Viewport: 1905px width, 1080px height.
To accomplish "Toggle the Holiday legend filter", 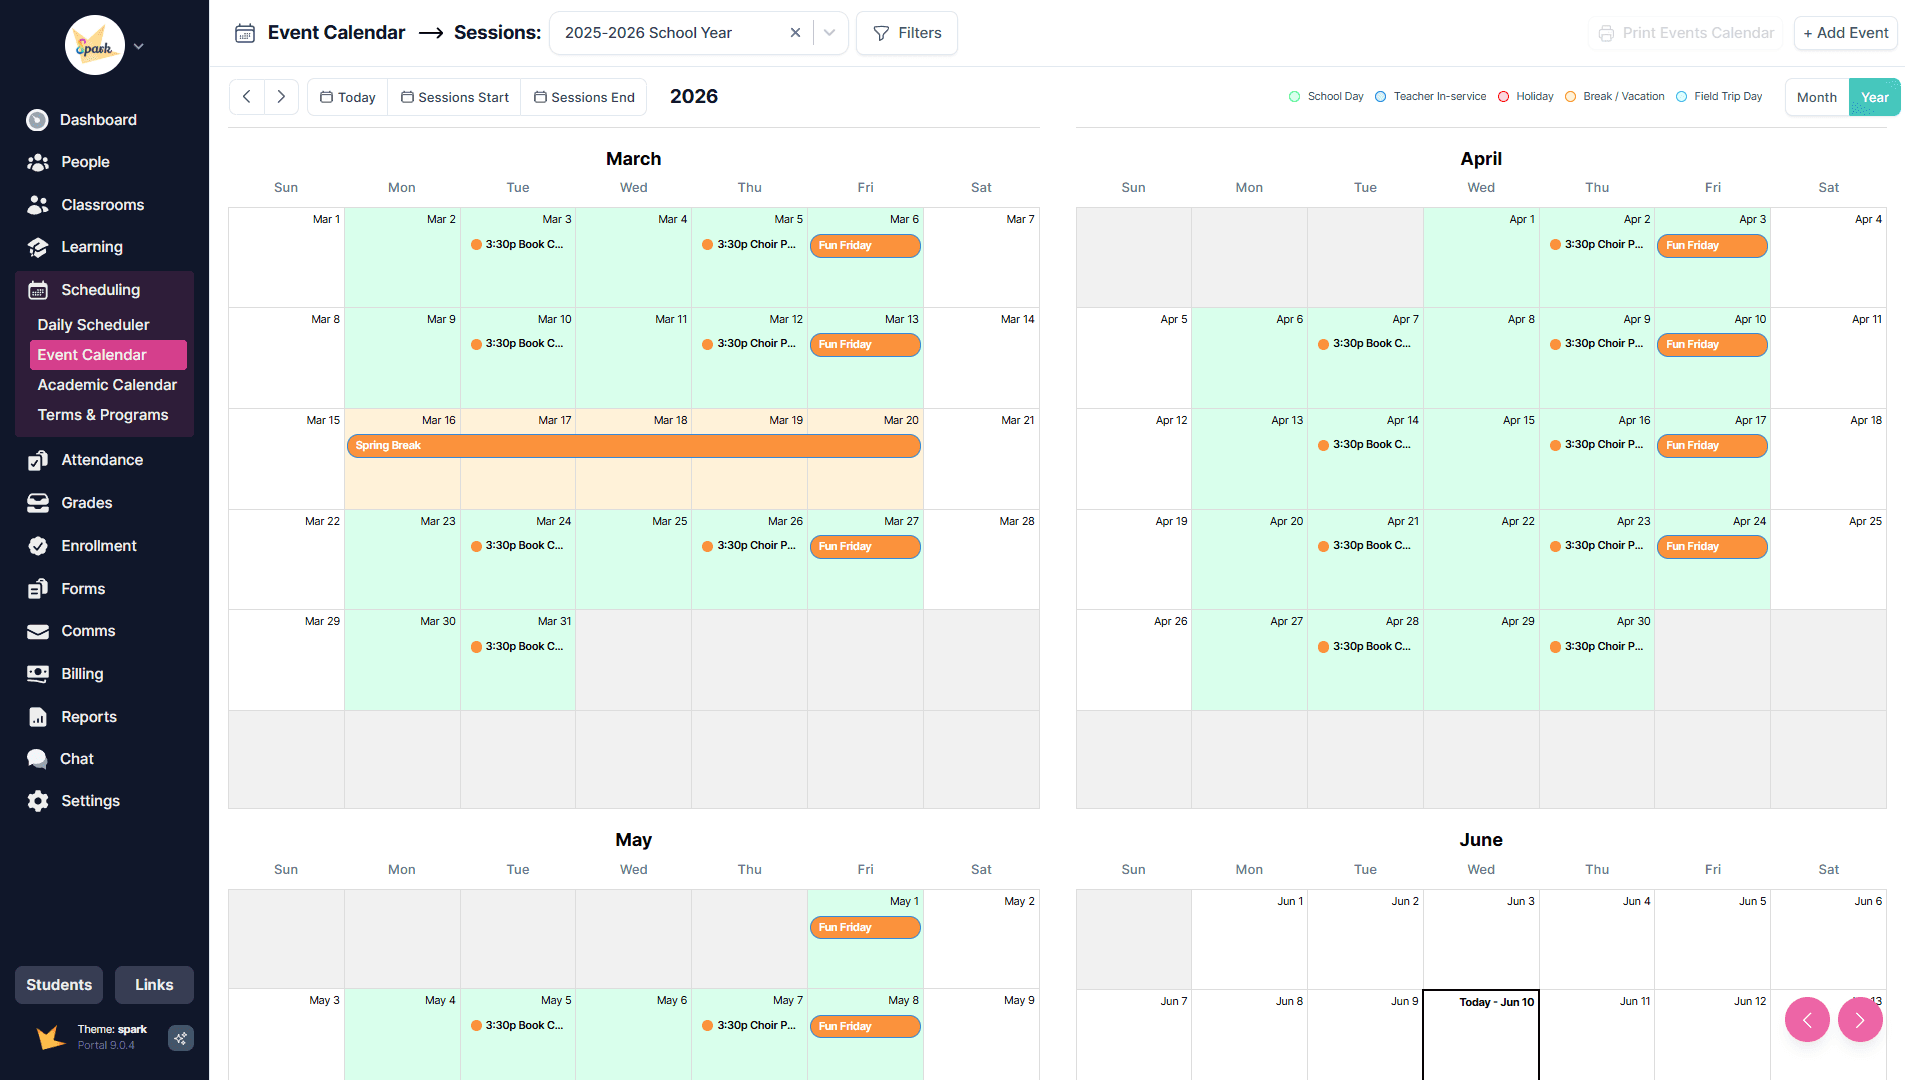I will pyautogui.click(x=1525, y=97).
